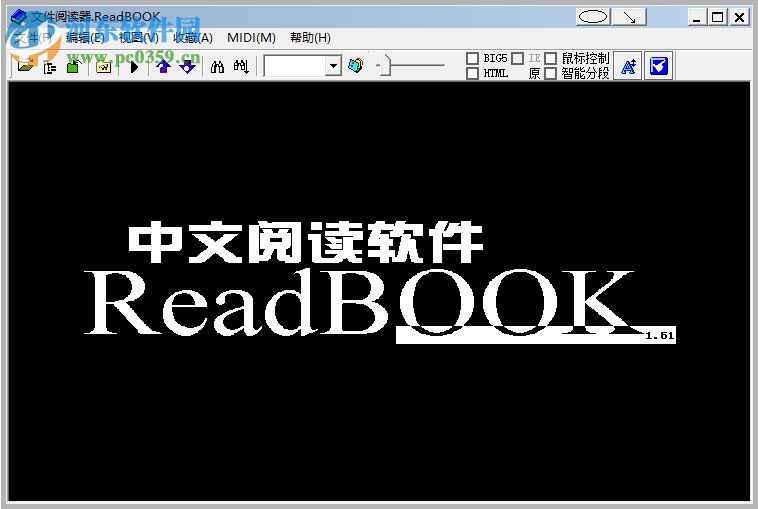Click the toolbar speed slider thumb

click(x=385, y=66)
